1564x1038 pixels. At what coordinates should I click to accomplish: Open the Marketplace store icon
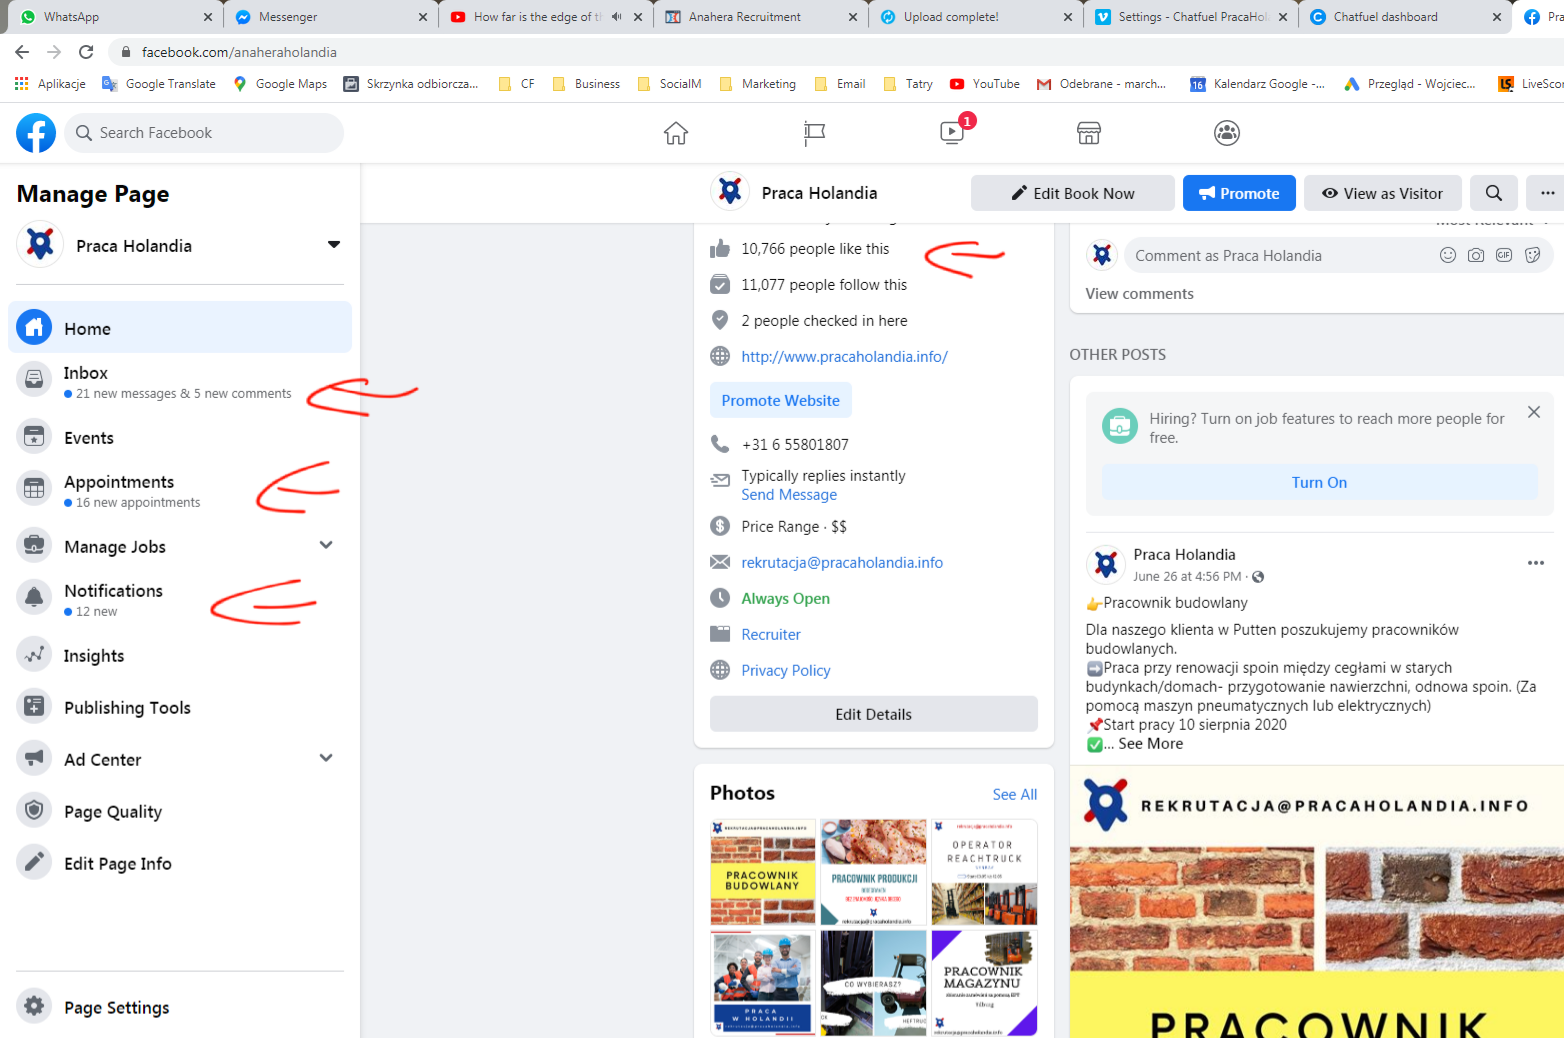[x=1089, y=133]
